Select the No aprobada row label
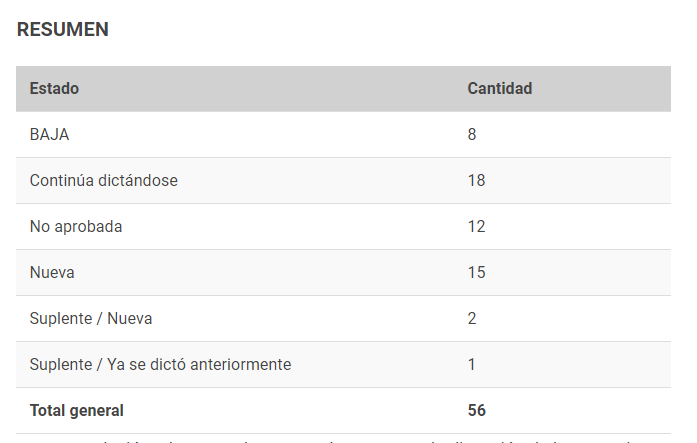Viewport: 697px width, 443px height. pos(76,227)
